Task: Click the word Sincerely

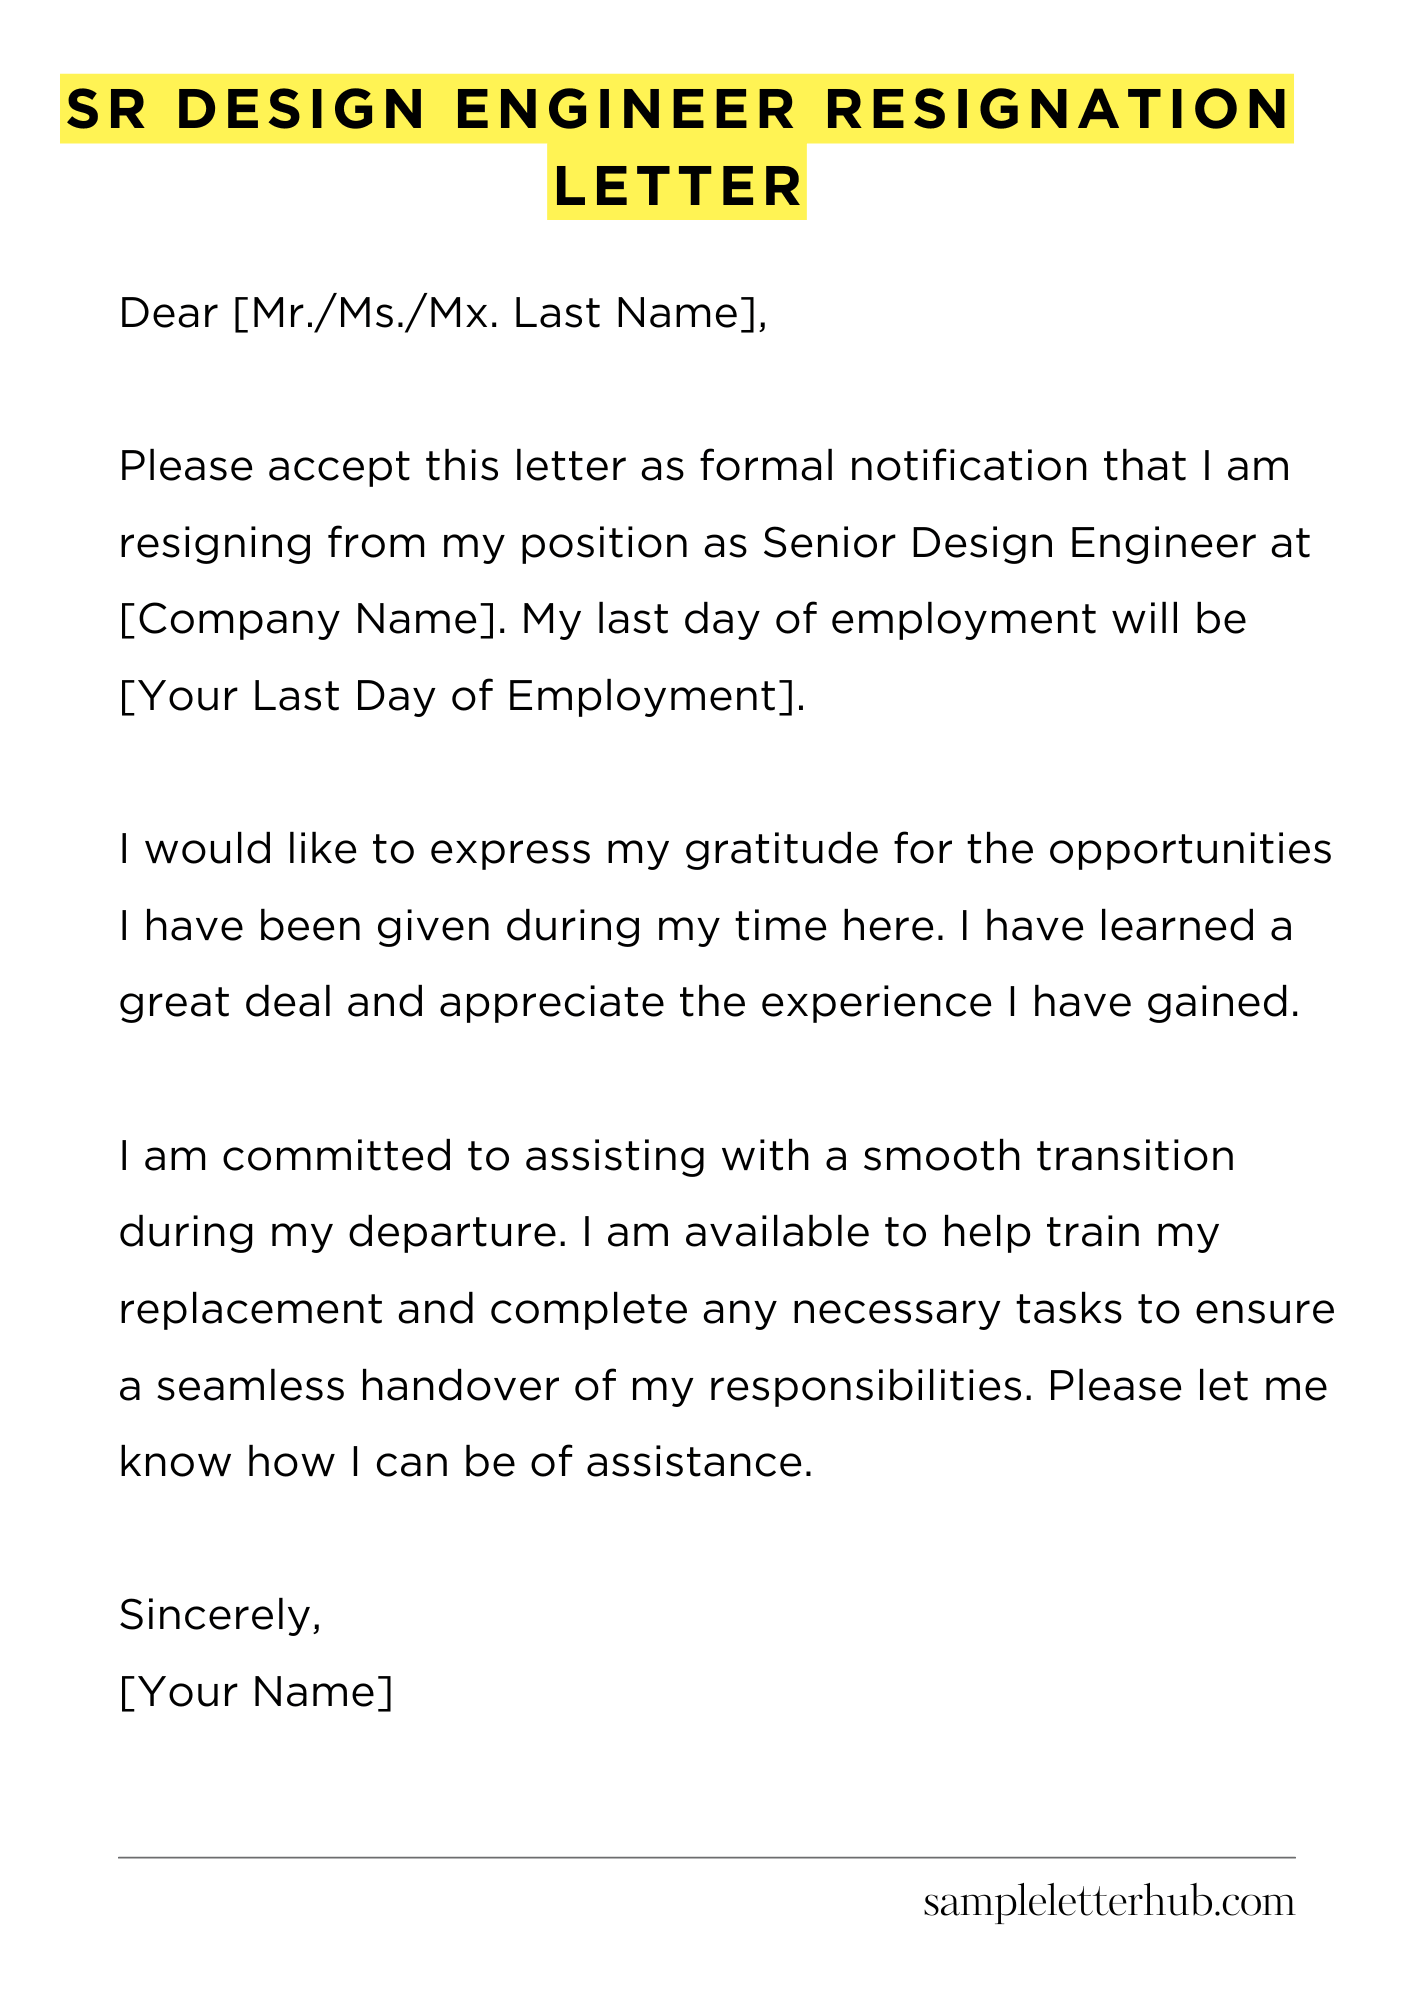Action: (x=220, y=1616)
